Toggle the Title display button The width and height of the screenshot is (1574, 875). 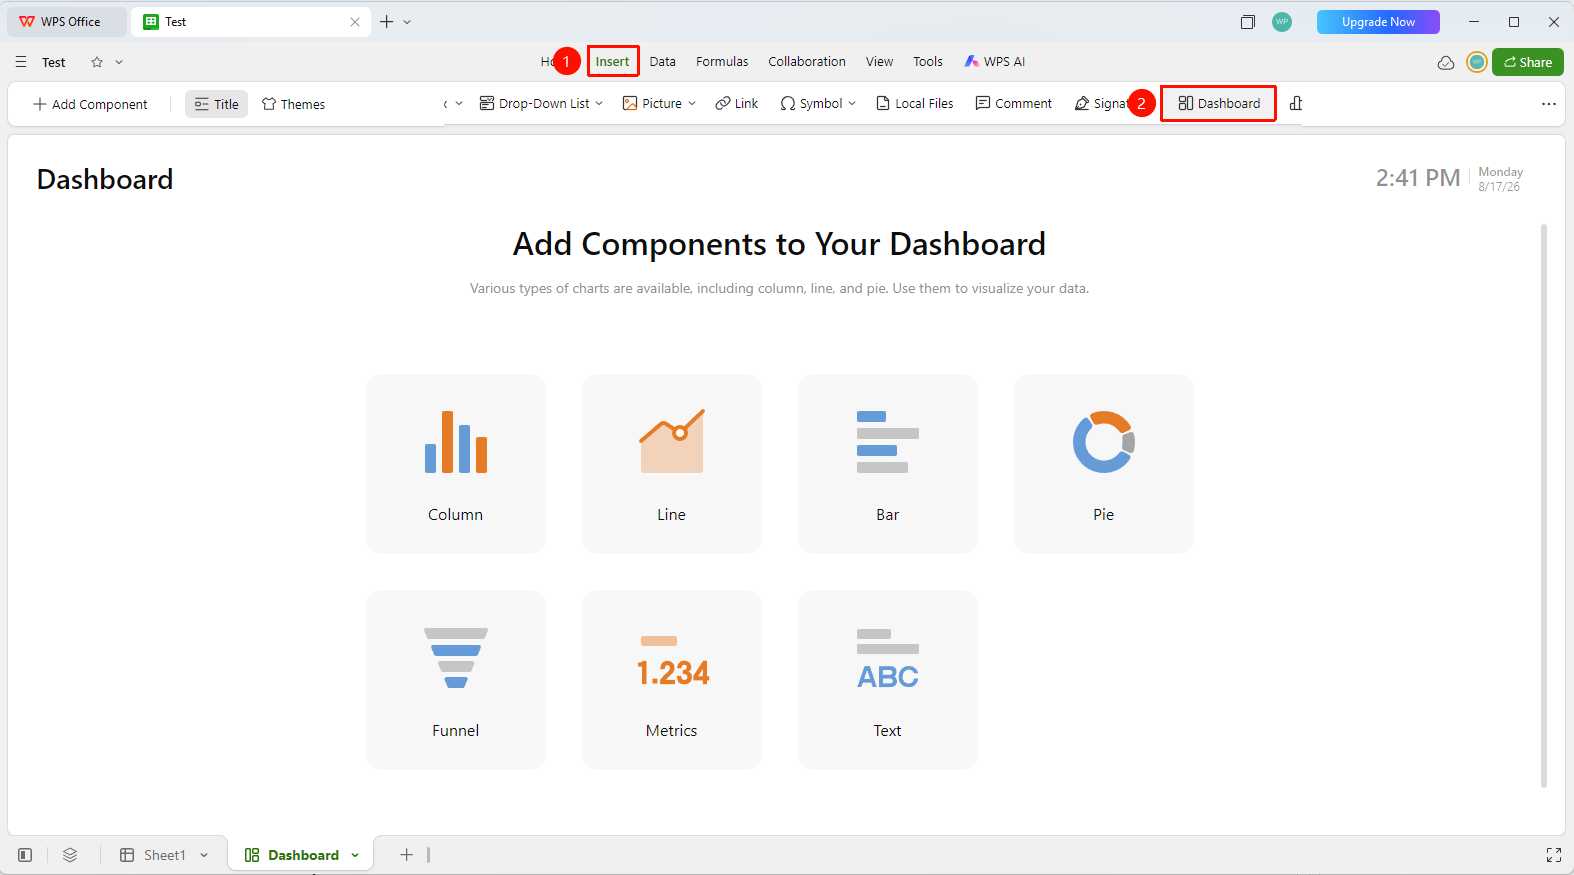(216, 104)
